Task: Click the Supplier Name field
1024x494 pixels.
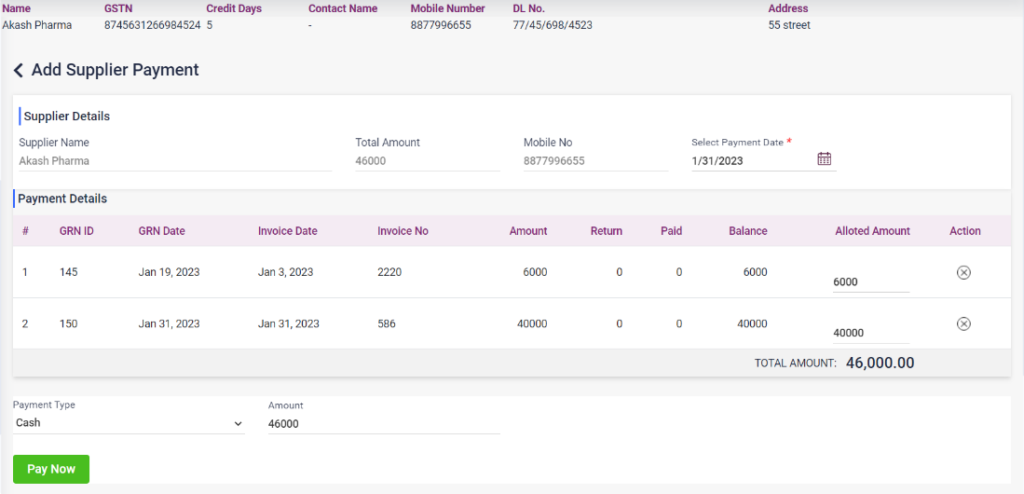Action: coord(175,160)
